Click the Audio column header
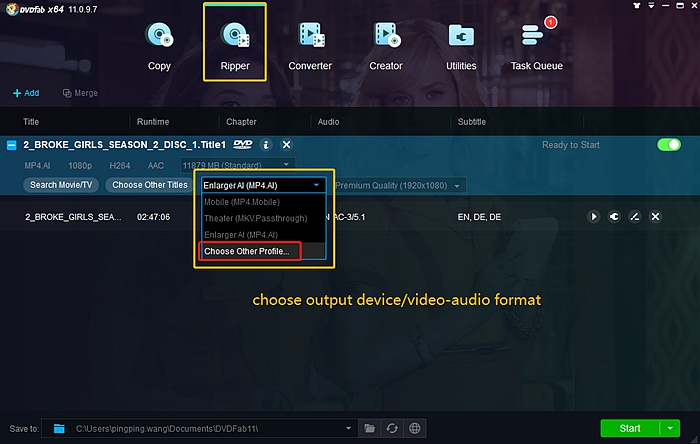This screenshot has width=700, height=444. pyautogui.click(x=328, y=122)
